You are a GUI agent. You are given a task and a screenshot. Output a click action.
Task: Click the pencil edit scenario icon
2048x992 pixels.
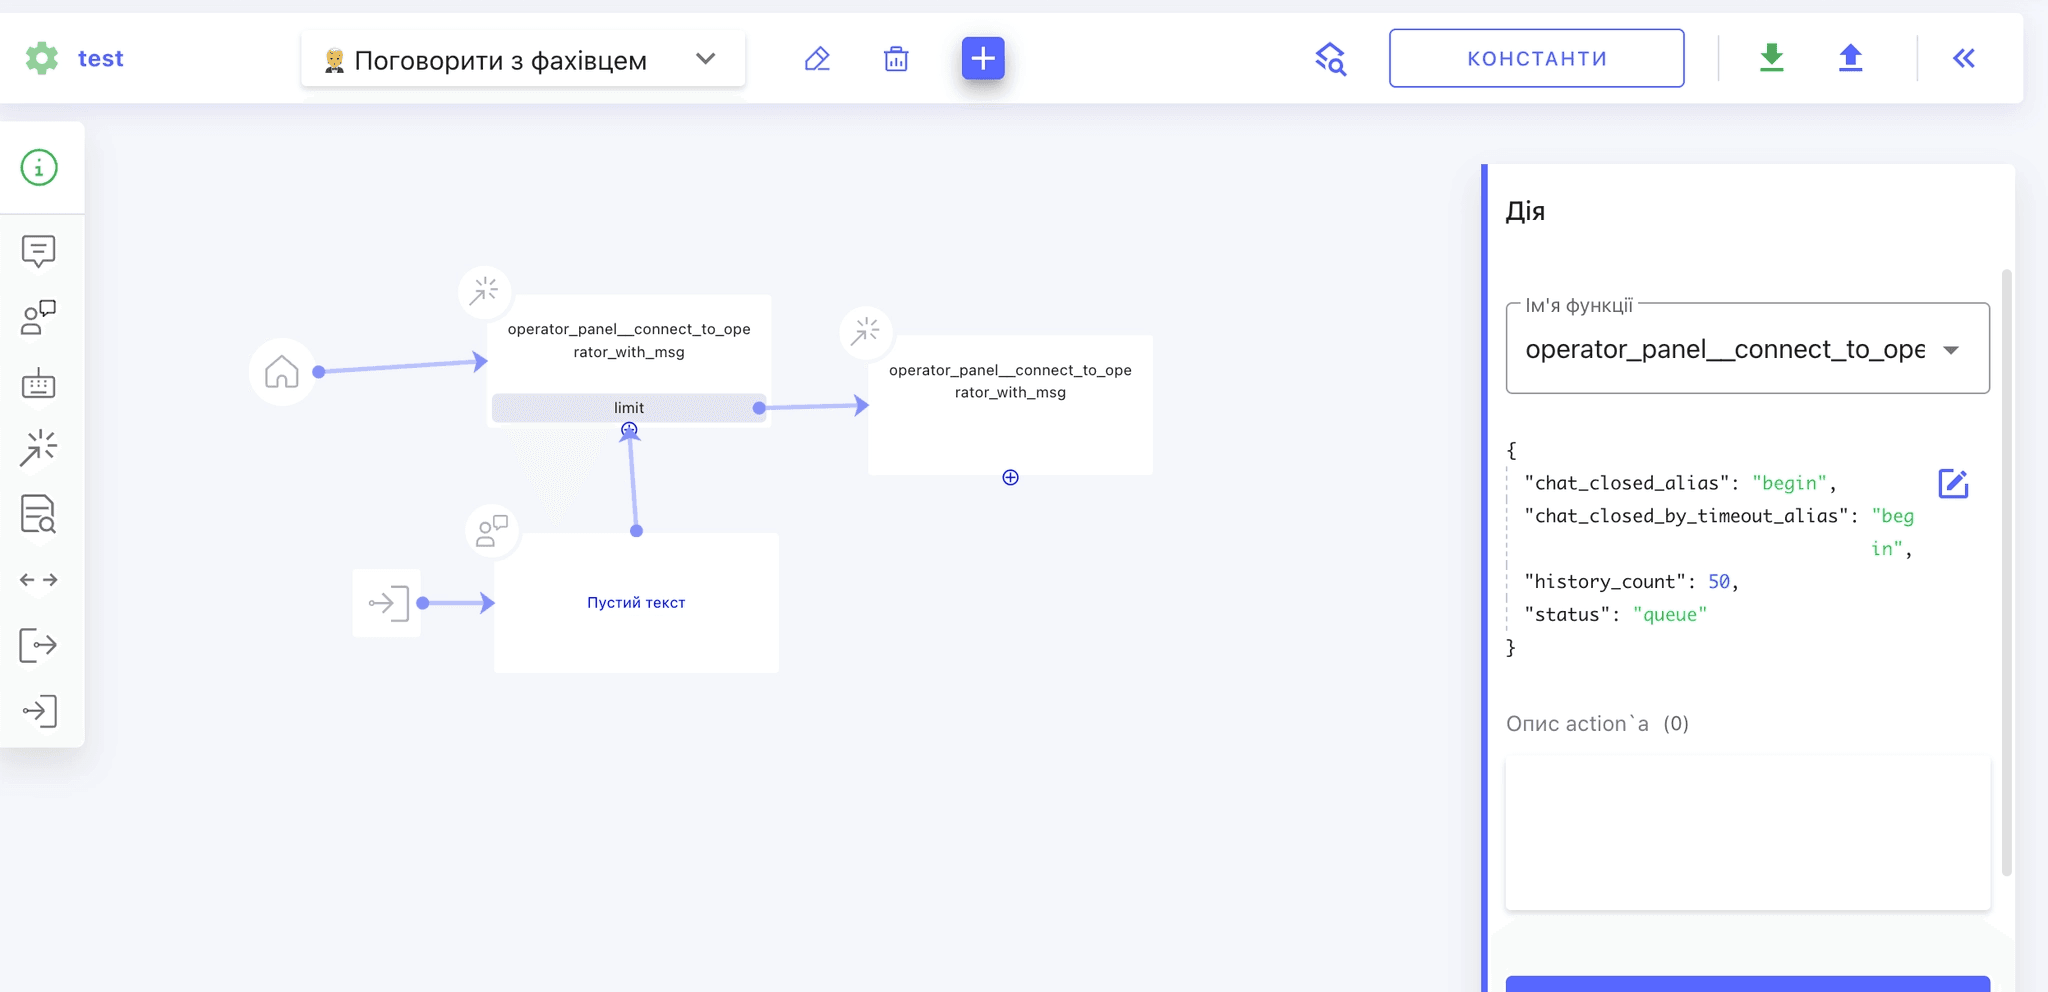817,59
